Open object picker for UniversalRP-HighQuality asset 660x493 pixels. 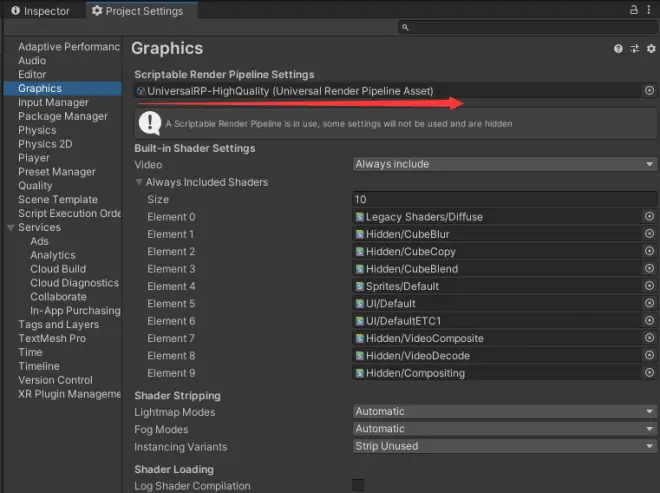(x=649, y=91)
